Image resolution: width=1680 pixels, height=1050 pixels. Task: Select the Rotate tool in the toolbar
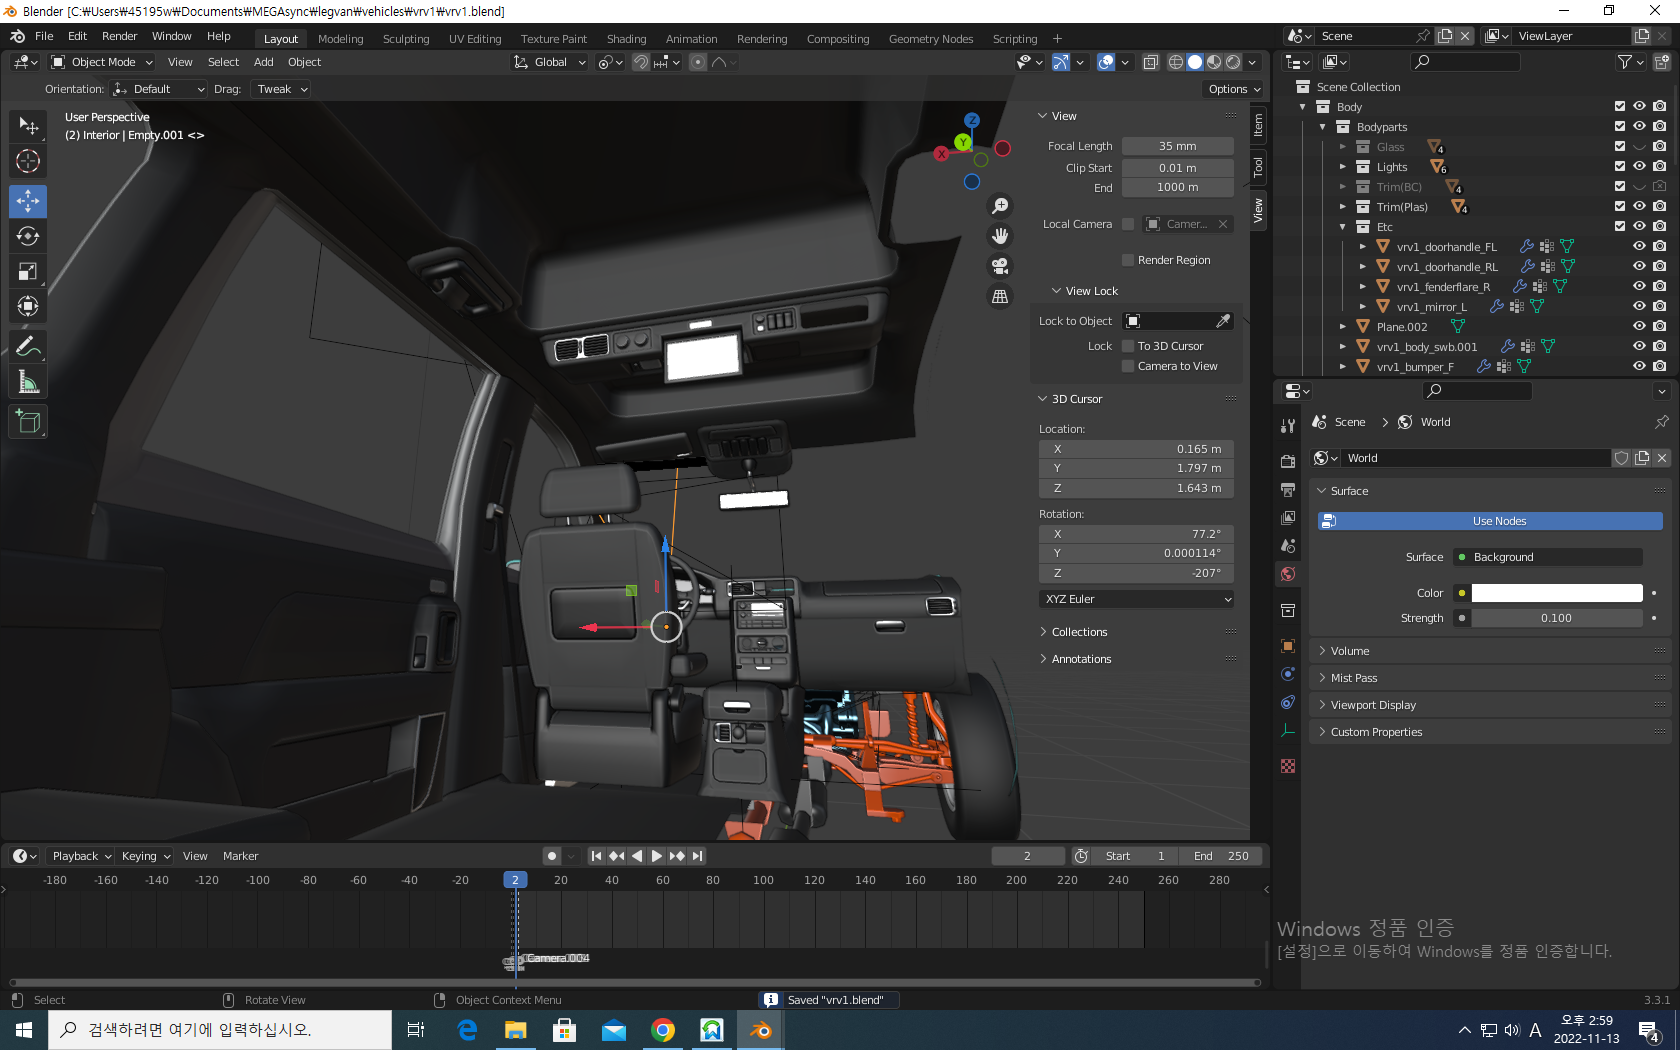(x=28, y=236)
